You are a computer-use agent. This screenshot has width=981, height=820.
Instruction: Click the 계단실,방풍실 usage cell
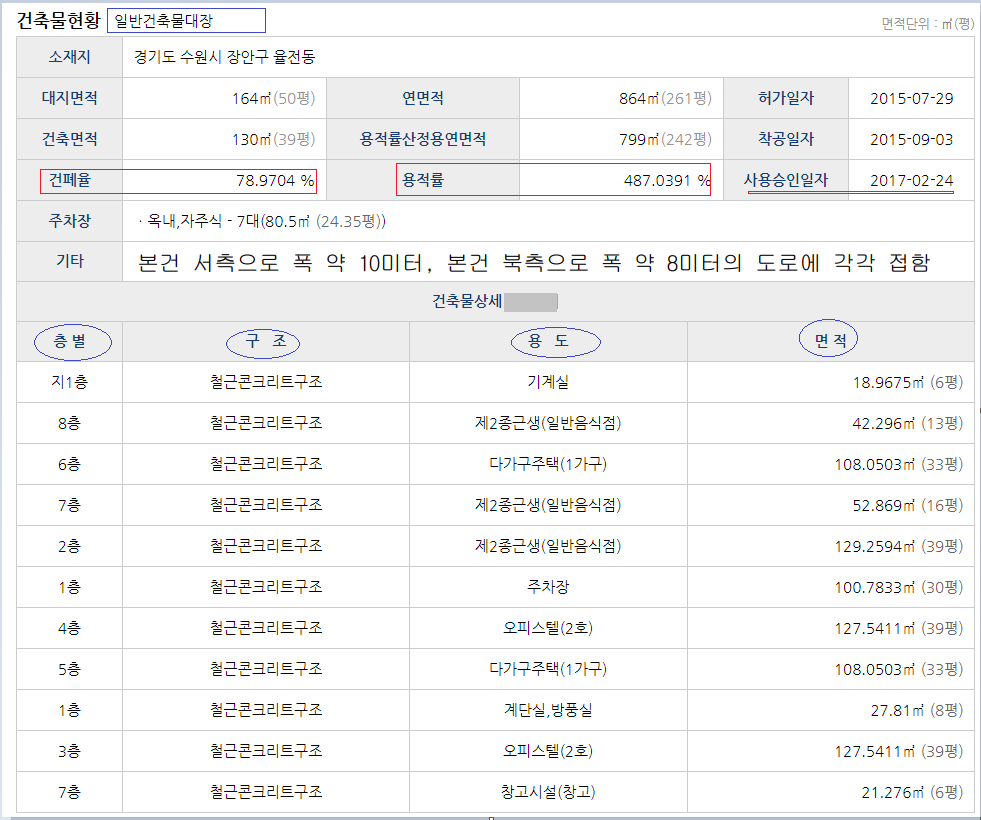click(x=548, y=710)
